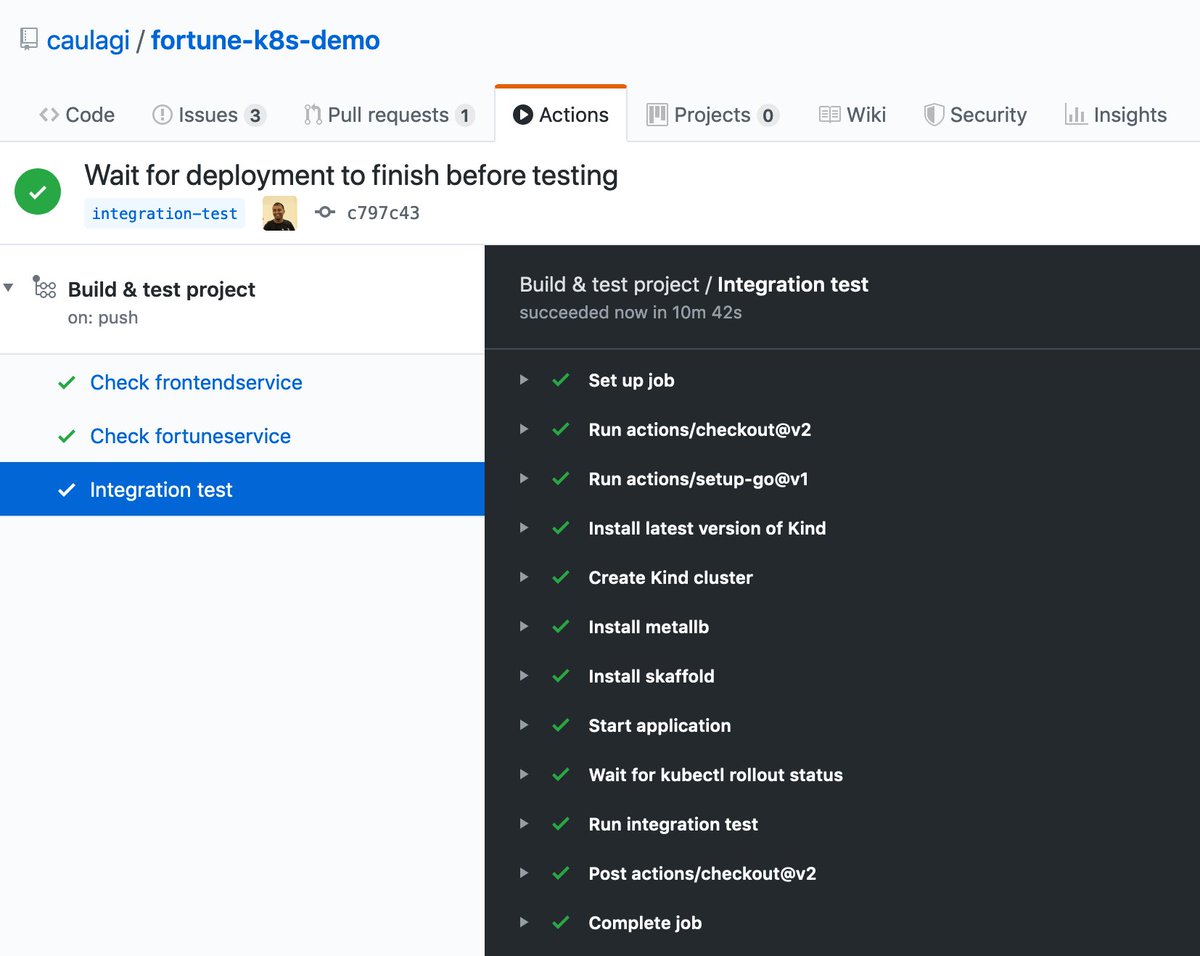Open the Issues tab

207,115
